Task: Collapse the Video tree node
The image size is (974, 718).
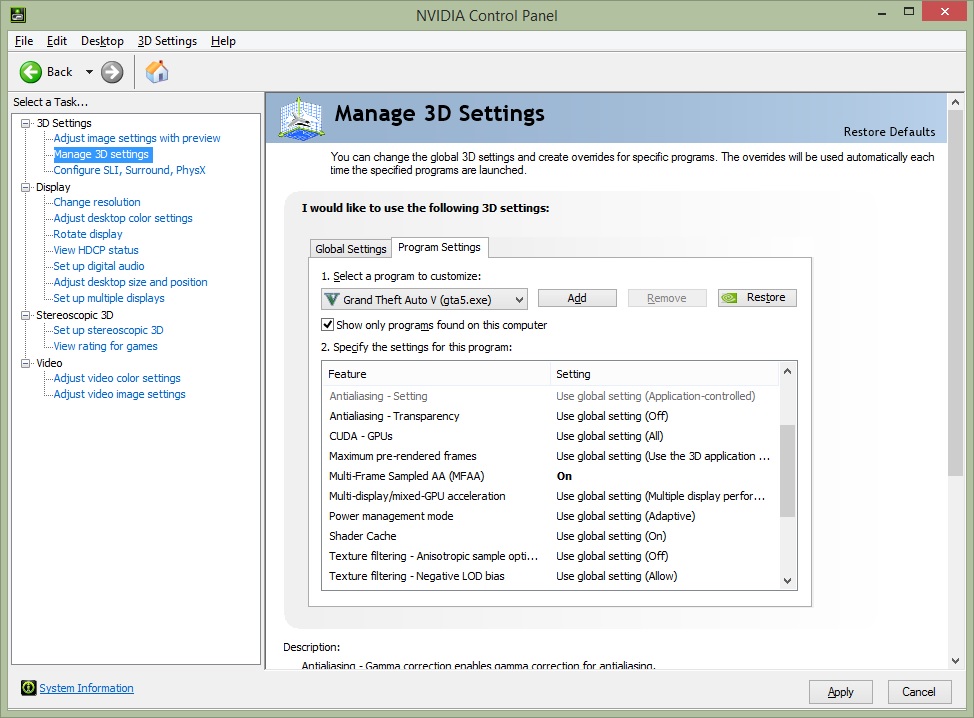Action: (25, 363)
